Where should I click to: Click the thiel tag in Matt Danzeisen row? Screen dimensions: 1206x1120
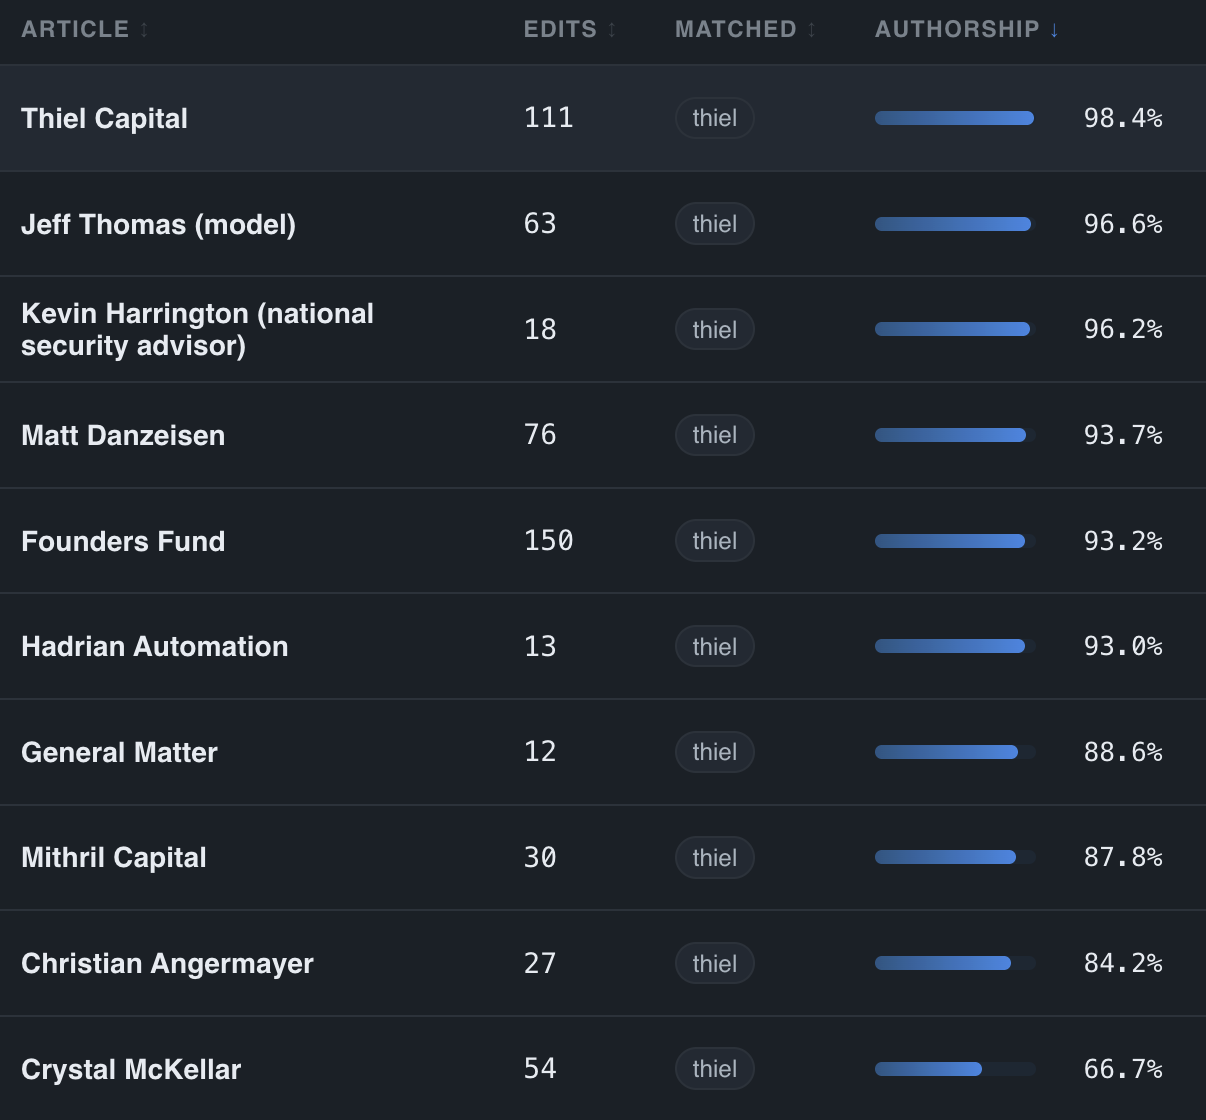click(715, 435)
